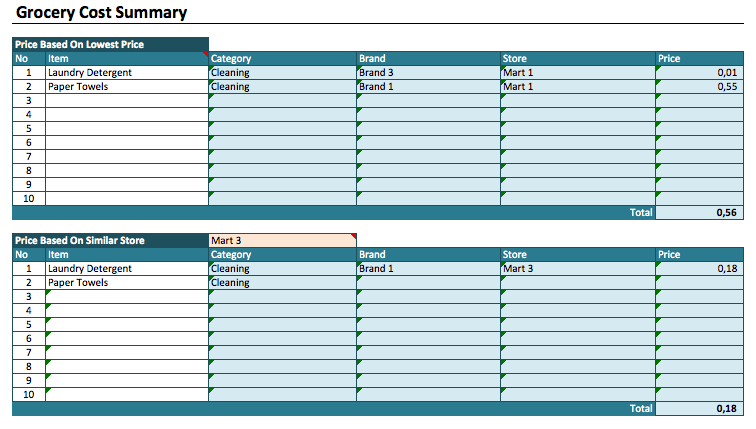The height and width of the screenshot is (429, 756).
Task: Click No header in Lowest Price table
Action: click(29, 59)
